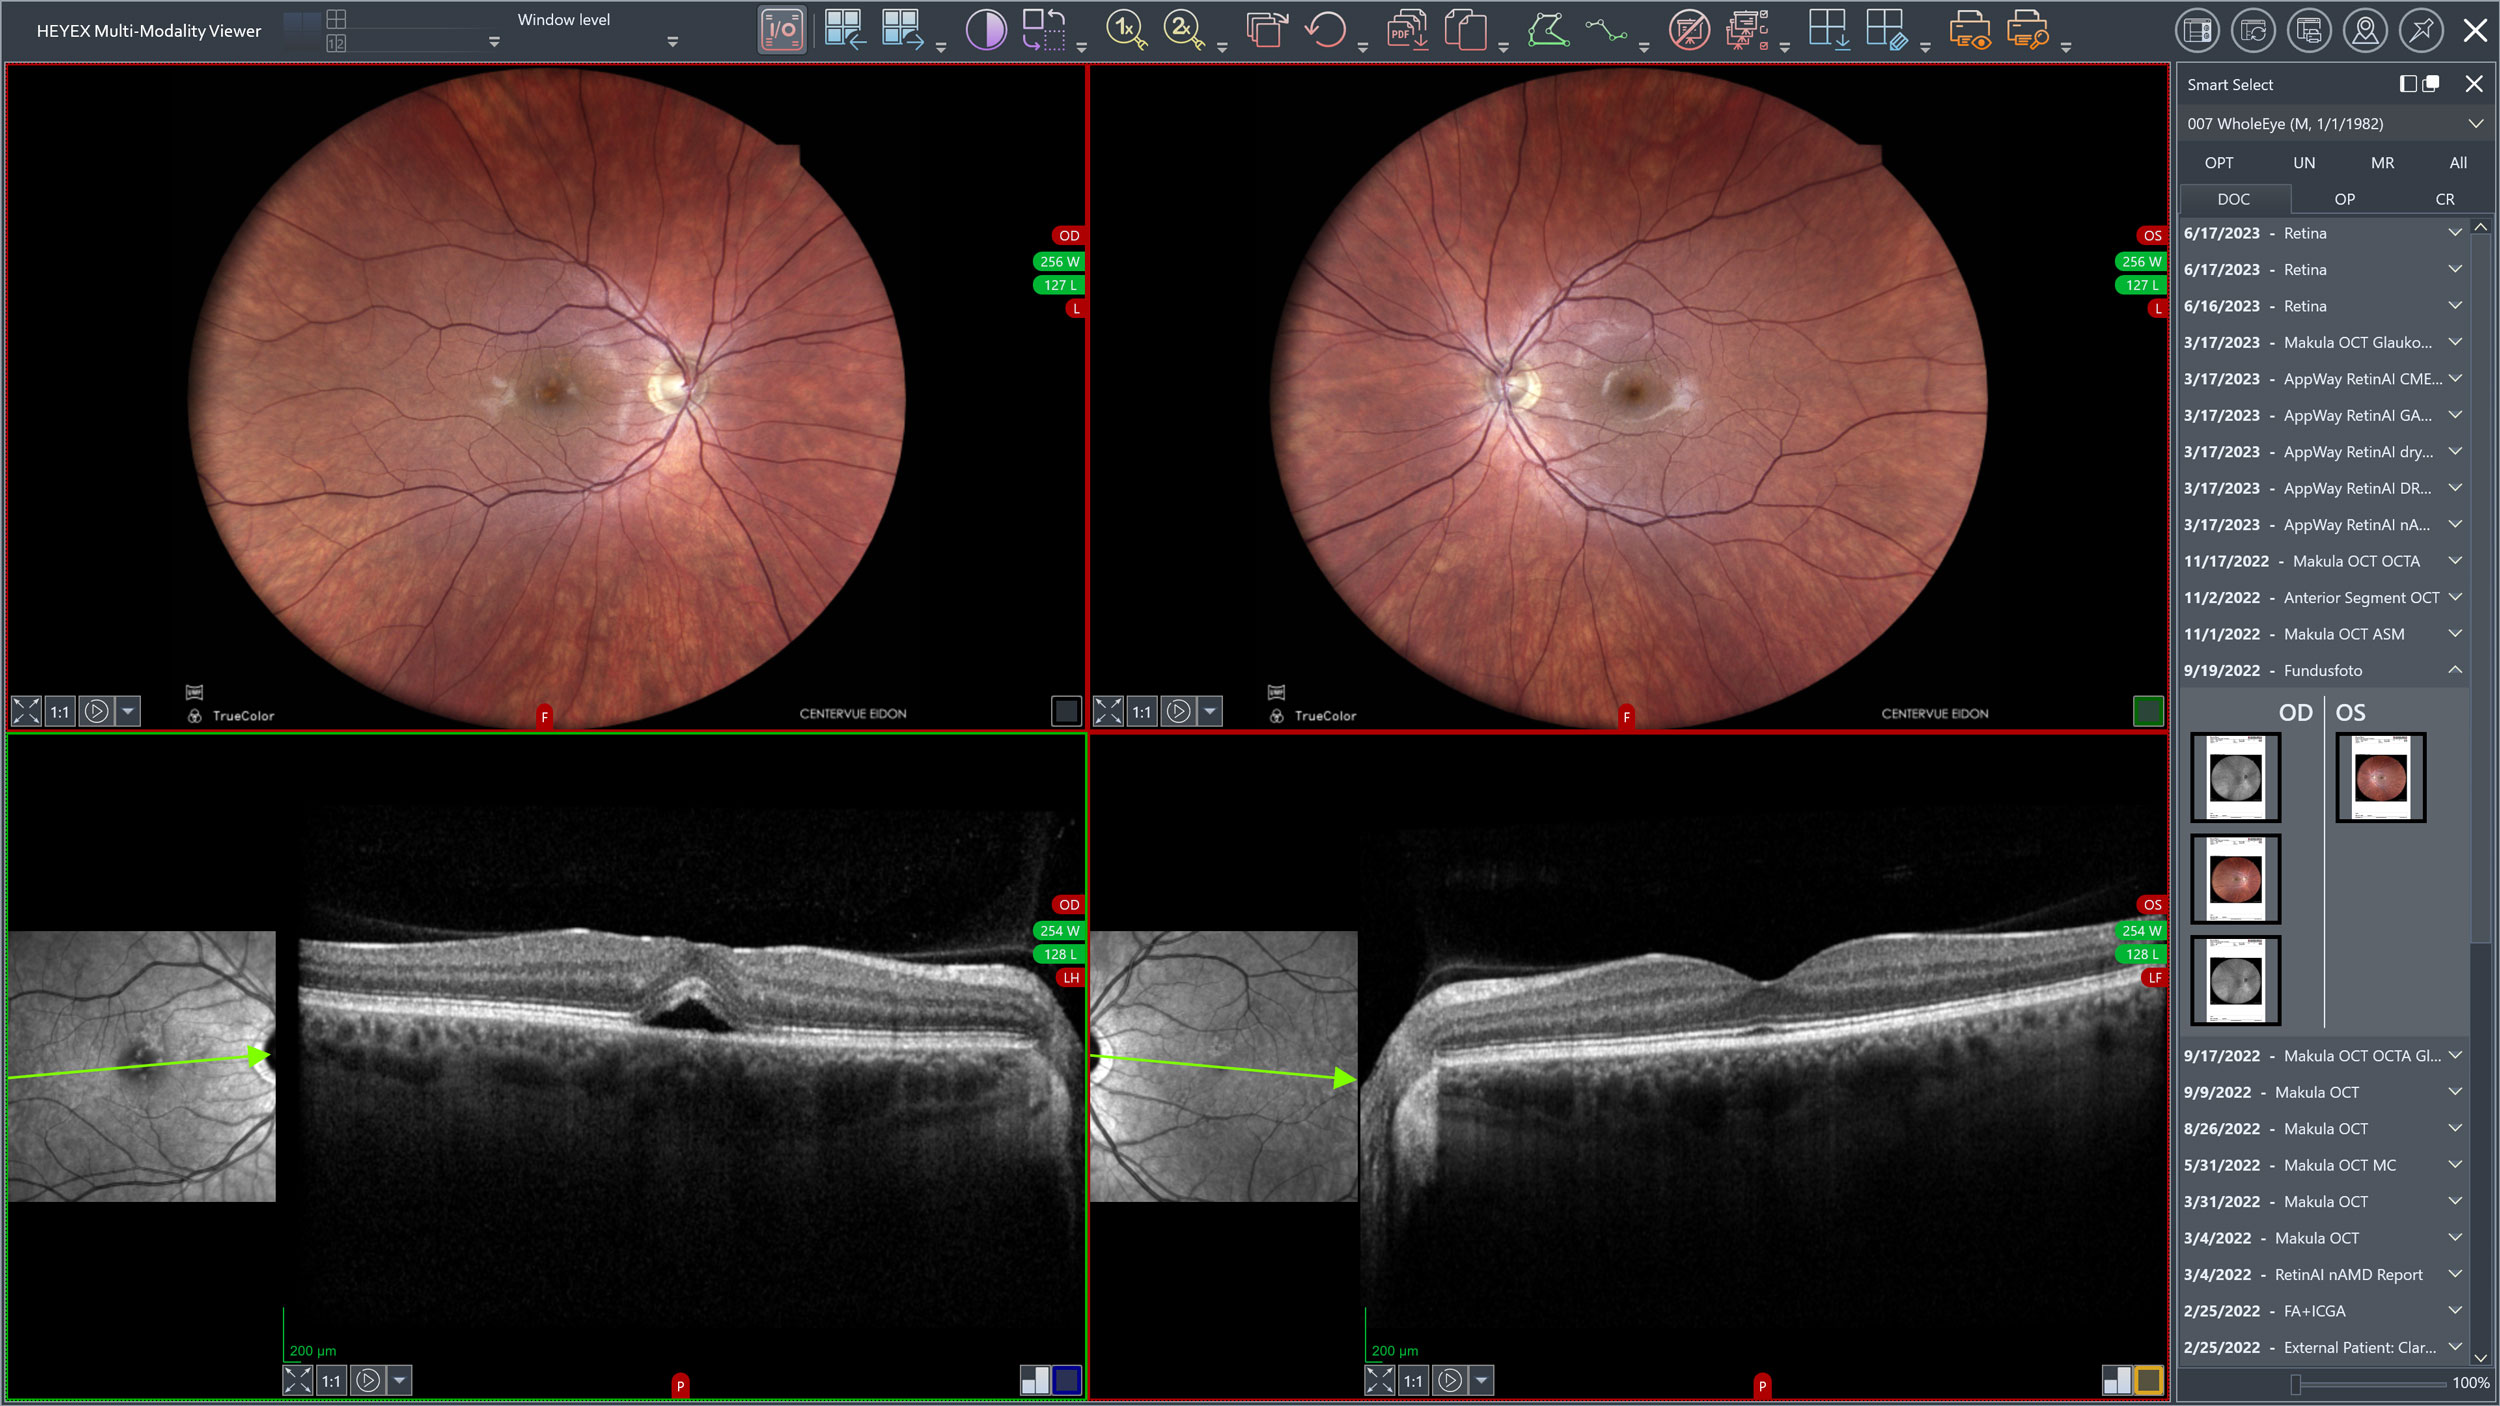Open the print preview icon with eye
Viewport: 2500px width, 1406px height.
tap(1969, 30)
